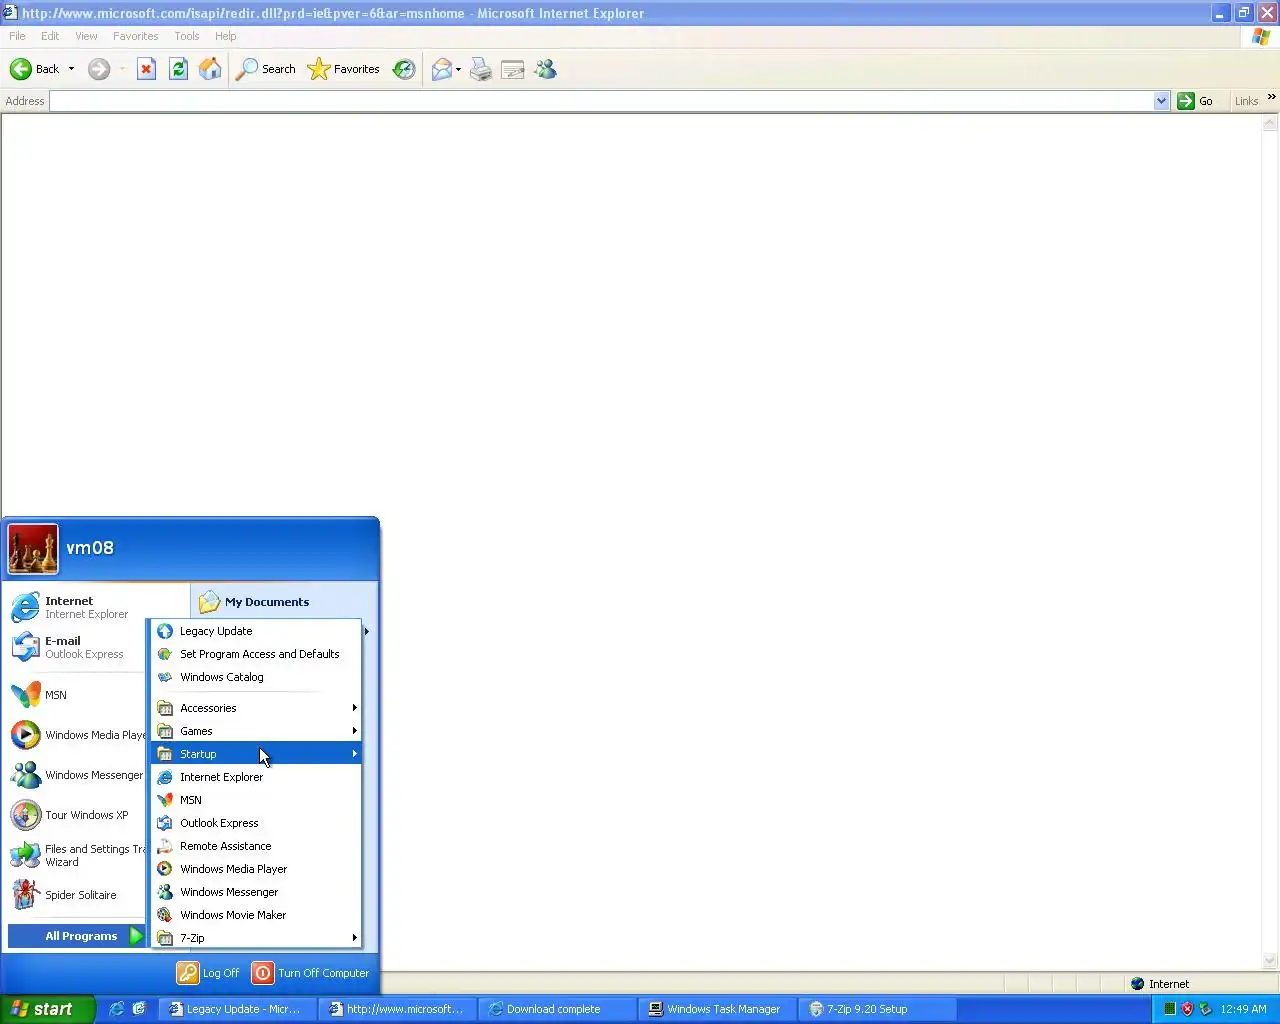The width and height of the screenshot is (1280, 1024).
Task: Switch to 7-Zip 9.20 Setup taskbar button
Action: coord(875,1009)
